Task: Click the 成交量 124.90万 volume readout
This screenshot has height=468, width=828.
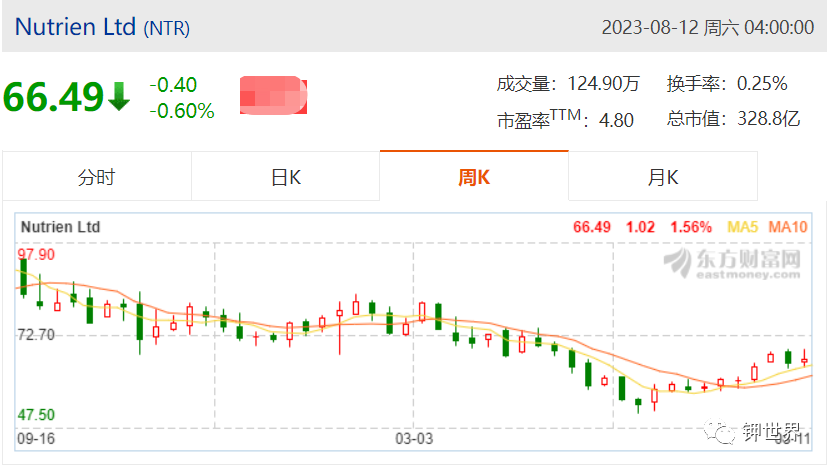Action: 568,83
